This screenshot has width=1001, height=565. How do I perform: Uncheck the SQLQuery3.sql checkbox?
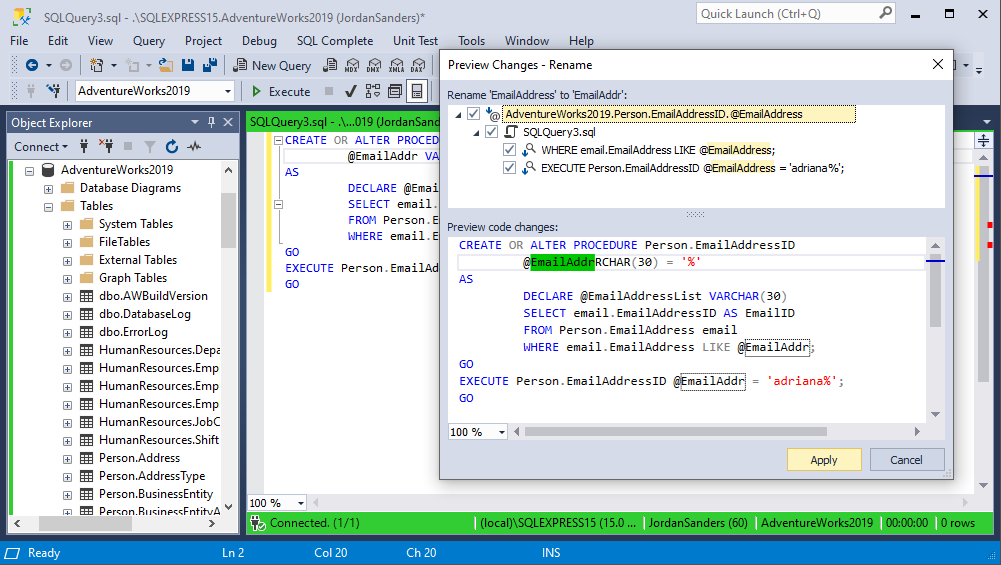pos(491,132)
